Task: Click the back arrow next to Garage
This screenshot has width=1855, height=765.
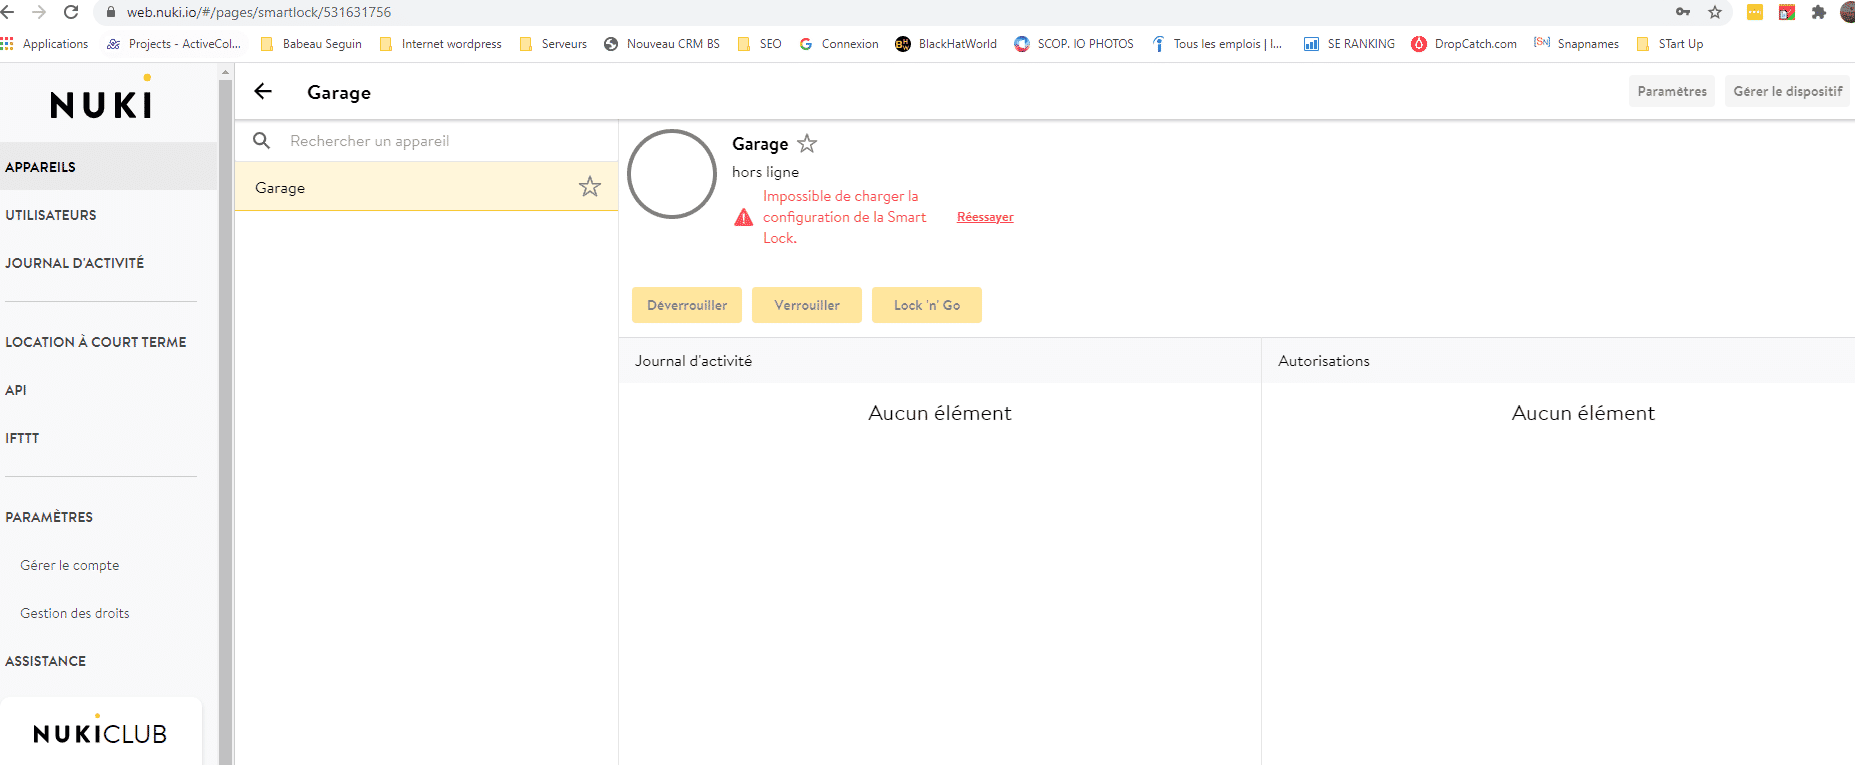Action: (263, 92)
